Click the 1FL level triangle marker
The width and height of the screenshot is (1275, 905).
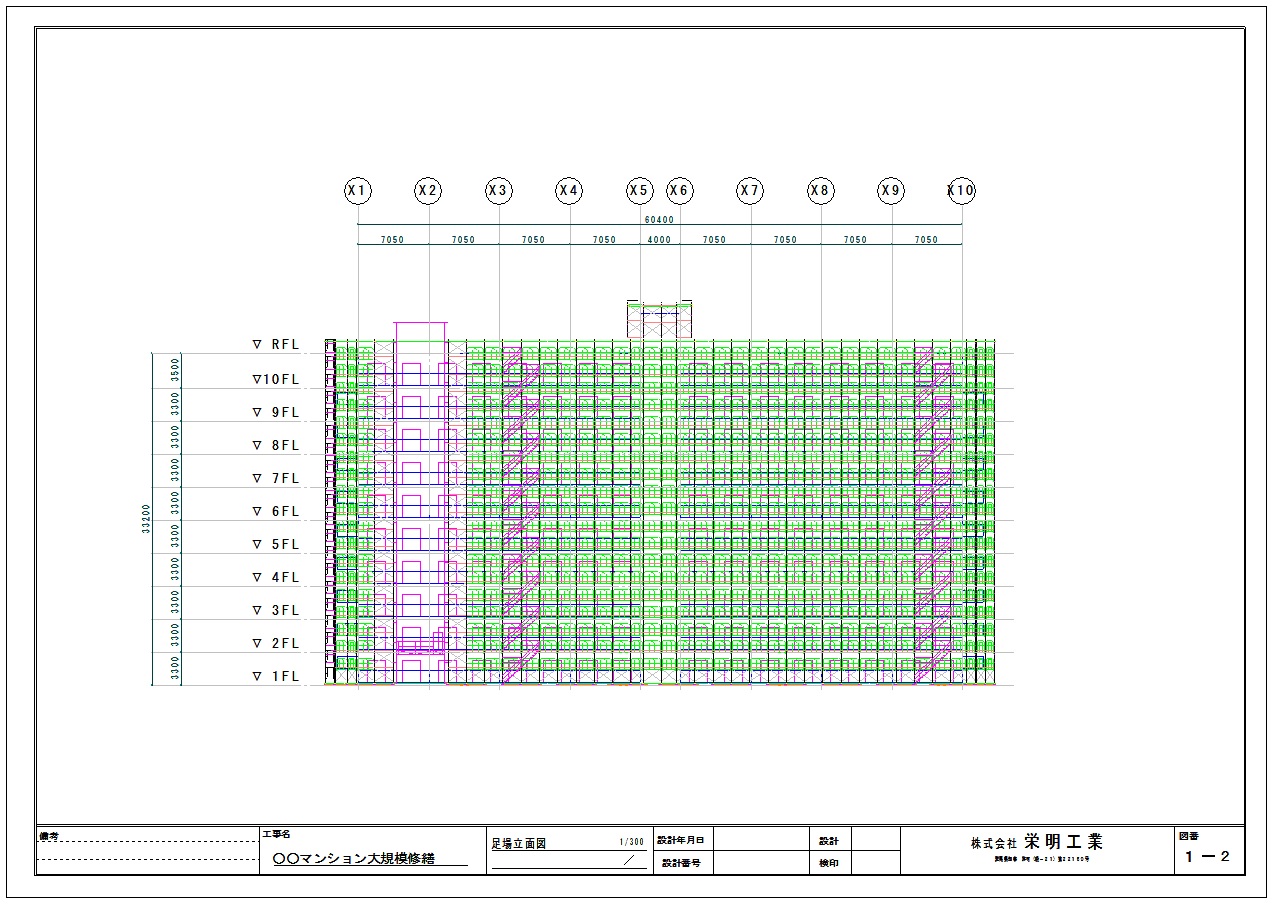257,677
